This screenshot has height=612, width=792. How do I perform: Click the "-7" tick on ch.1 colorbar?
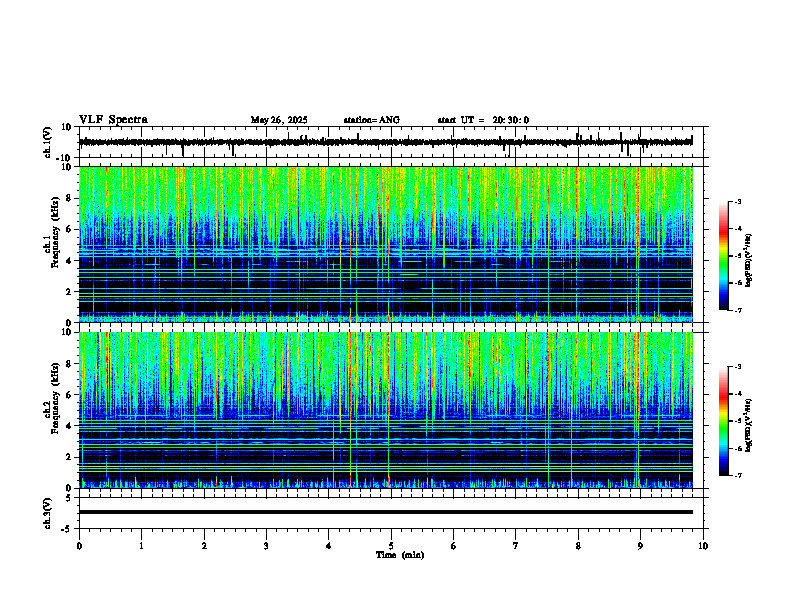click(738, 310)
